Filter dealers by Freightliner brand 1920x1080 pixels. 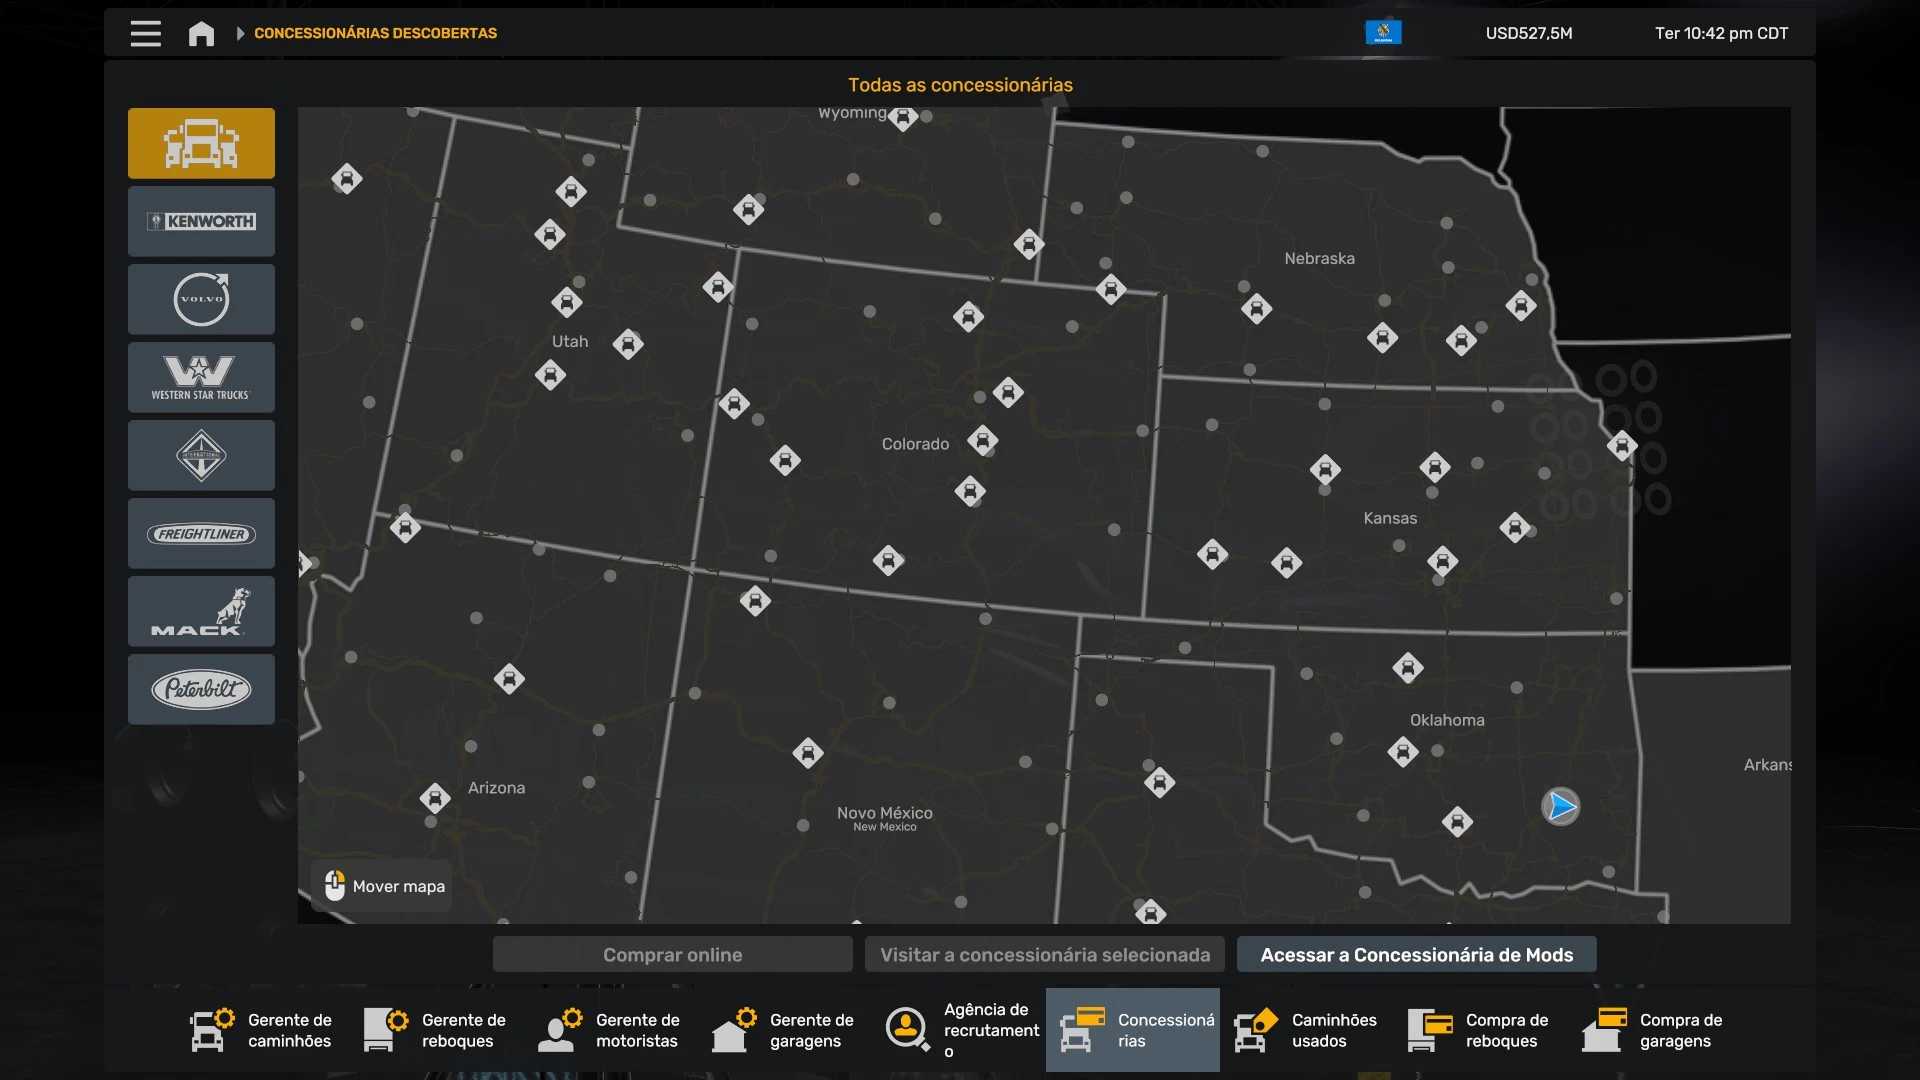pyautogui.click(x=201, y=533)
